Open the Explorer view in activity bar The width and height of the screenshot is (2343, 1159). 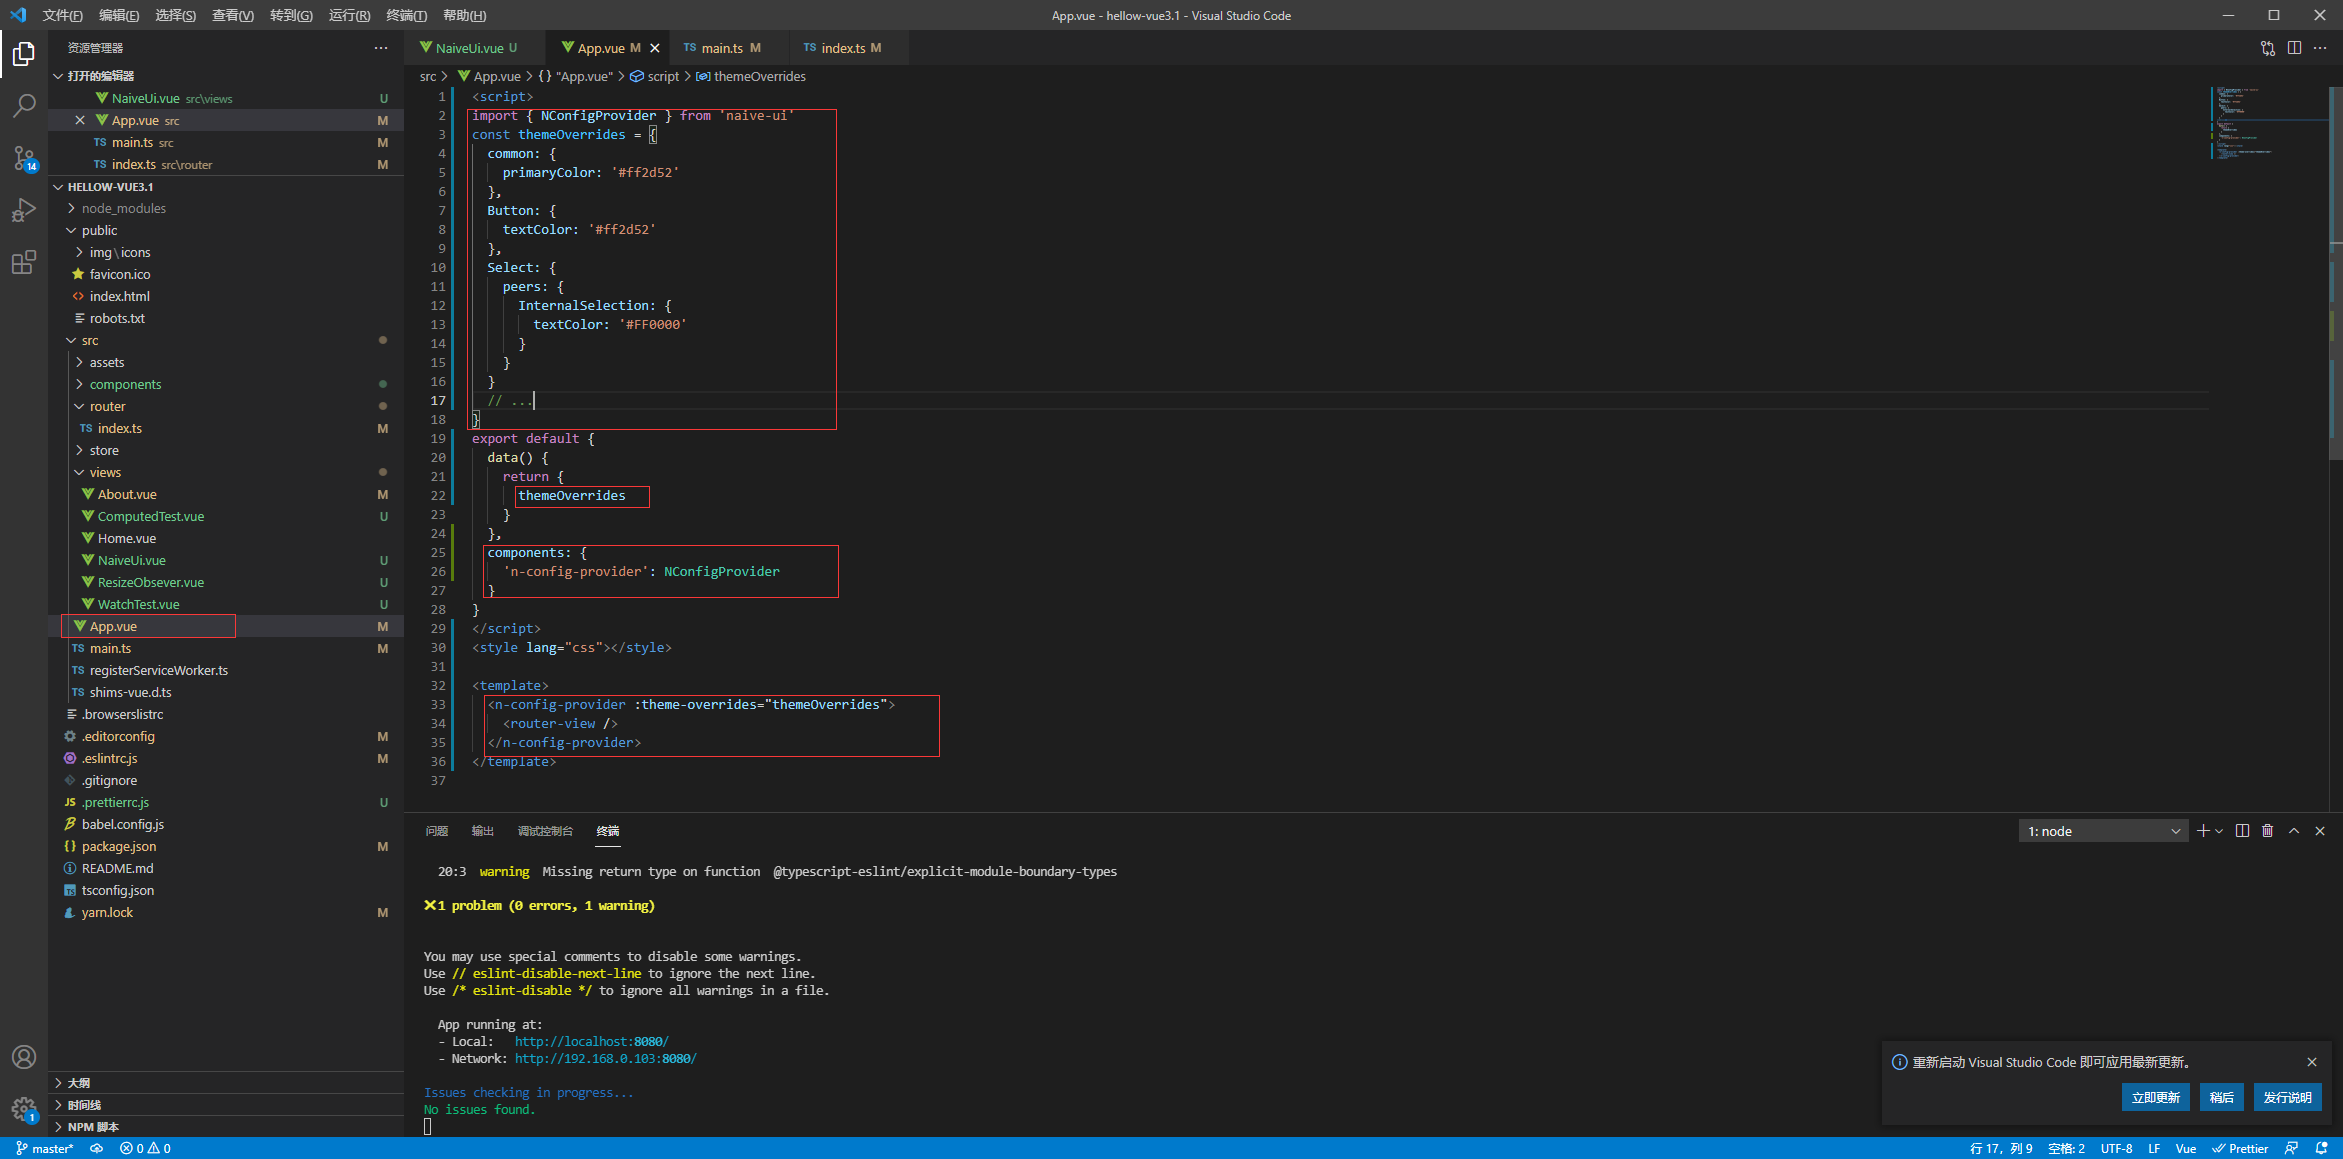click(24, 54)
